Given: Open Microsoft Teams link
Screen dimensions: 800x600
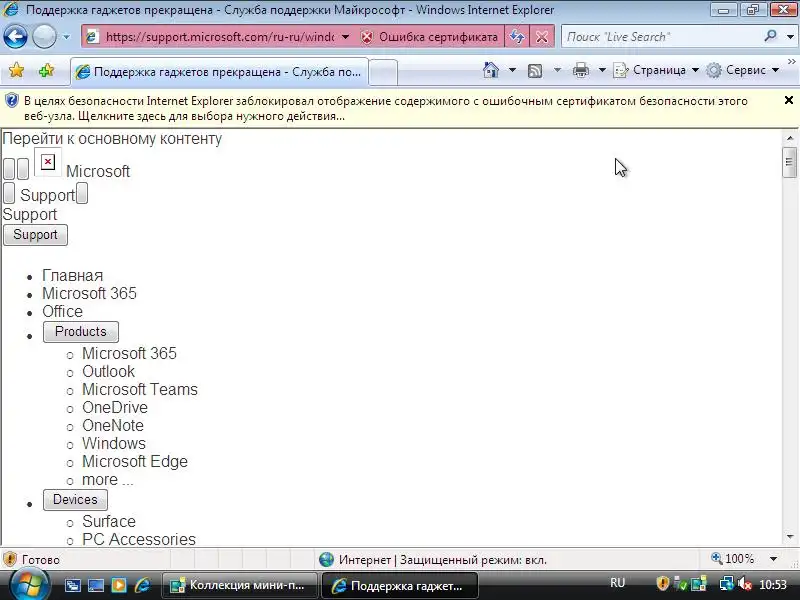Looking at the screenshot, I should pyautogui.click(x=140, y=389).
